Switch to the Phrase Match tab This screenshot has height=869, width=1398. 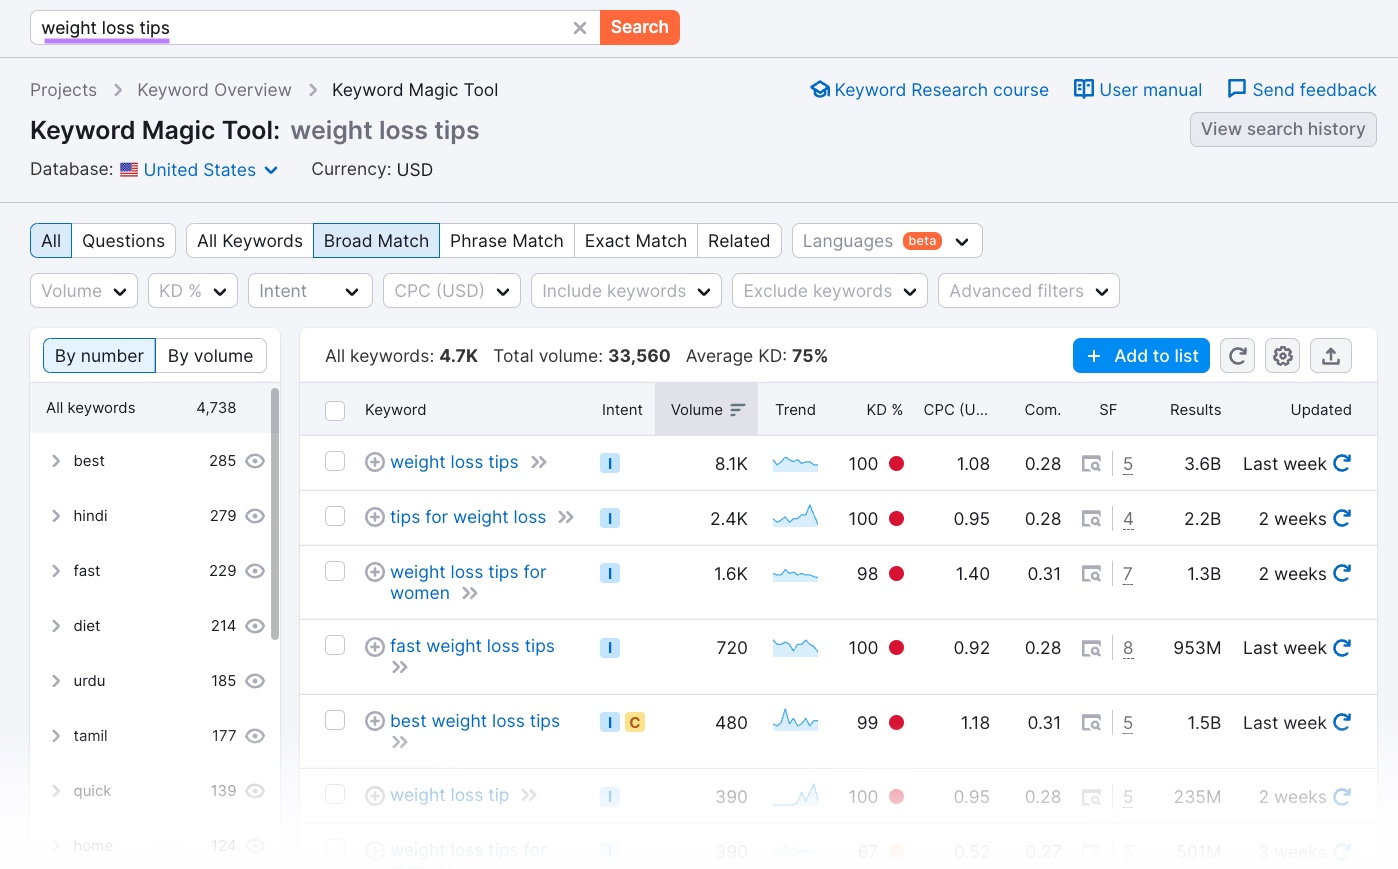point(506,240)
